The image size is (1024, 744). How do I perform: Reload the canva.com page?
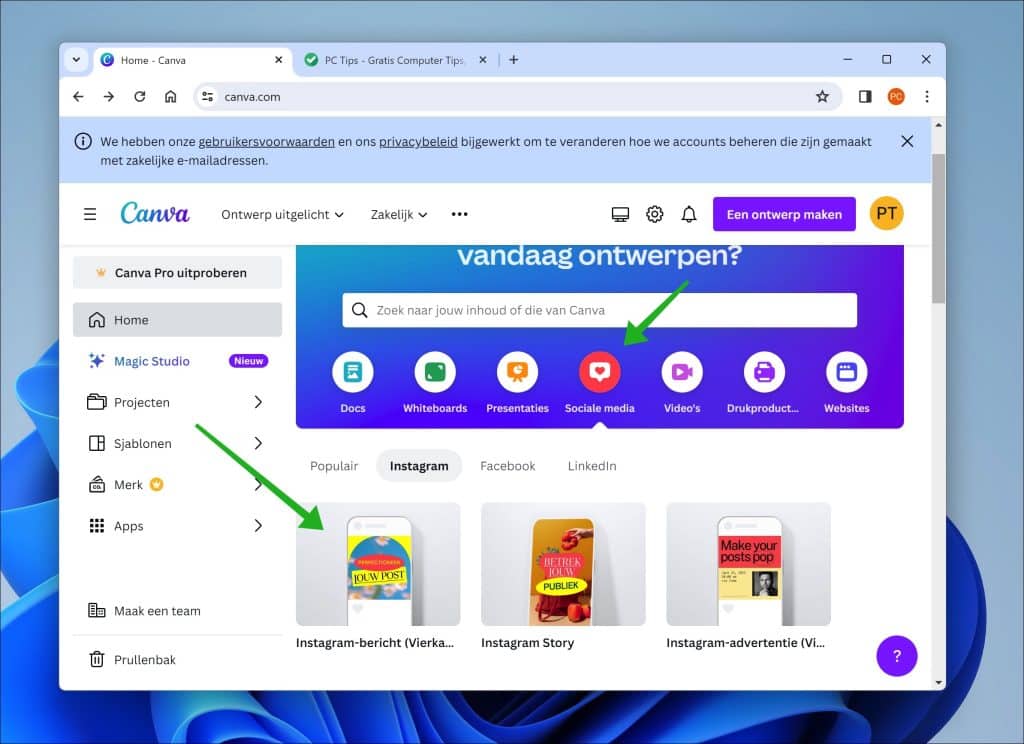(x=140, y=97)
